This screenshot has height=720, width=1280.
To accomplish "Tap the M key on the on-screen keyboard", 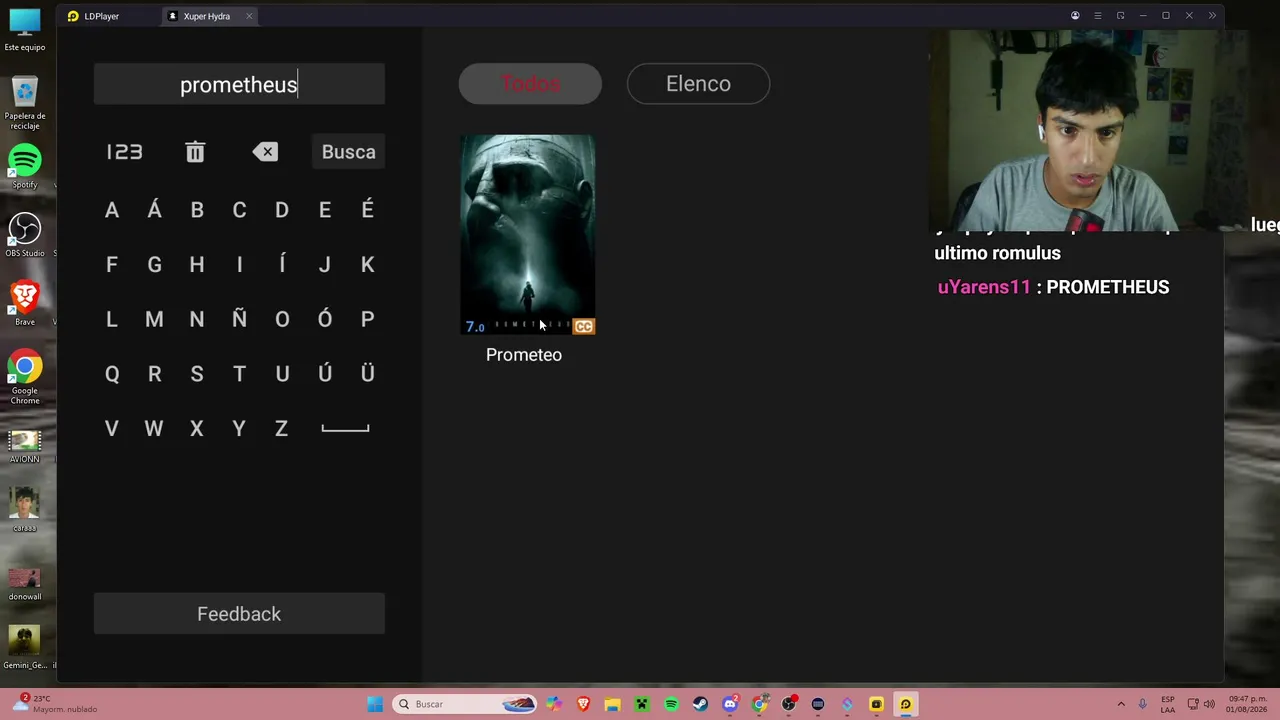I will pos(154,319).
